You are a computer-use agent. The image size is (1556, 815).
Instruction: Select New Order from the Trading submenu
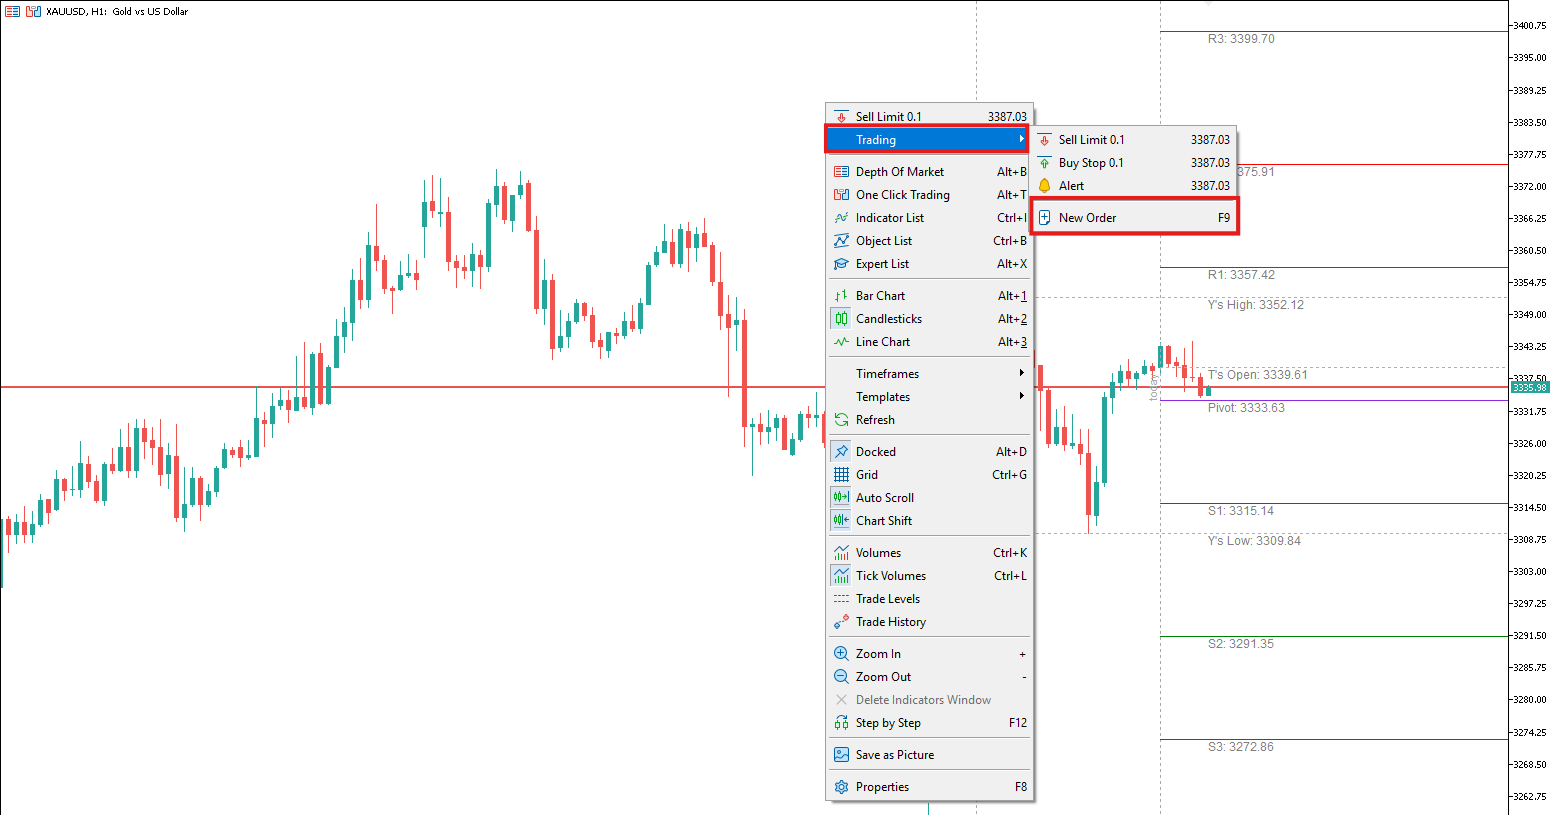[1087, 218]
